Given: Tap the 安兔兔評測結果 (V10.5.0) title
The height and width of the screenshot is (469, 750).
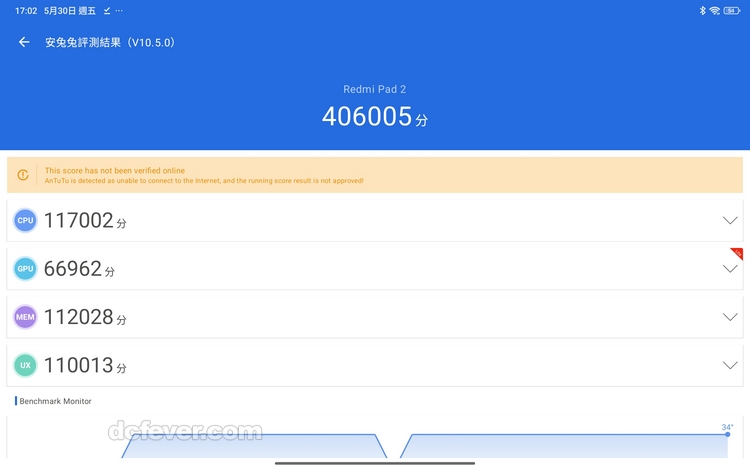Looking at the screenshot, I should pos(110,42).
